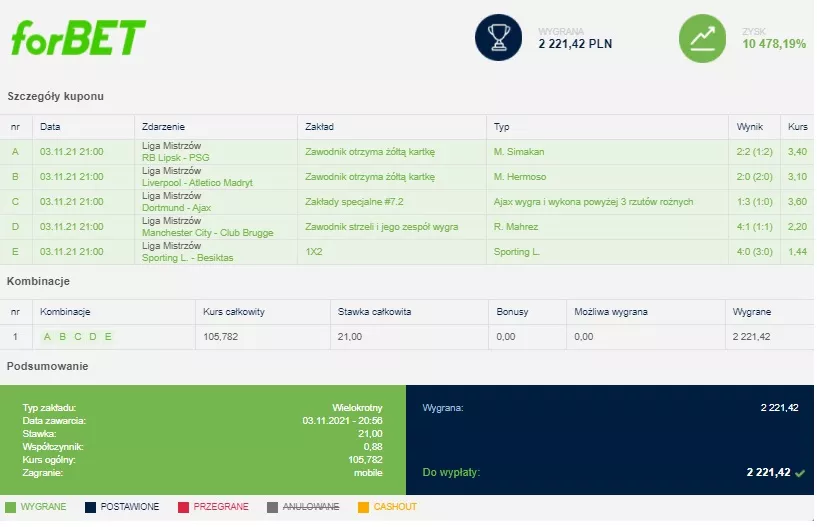The image size is (817, 527).
Task: Click the Wynik column header
Action: click(749, 127)
